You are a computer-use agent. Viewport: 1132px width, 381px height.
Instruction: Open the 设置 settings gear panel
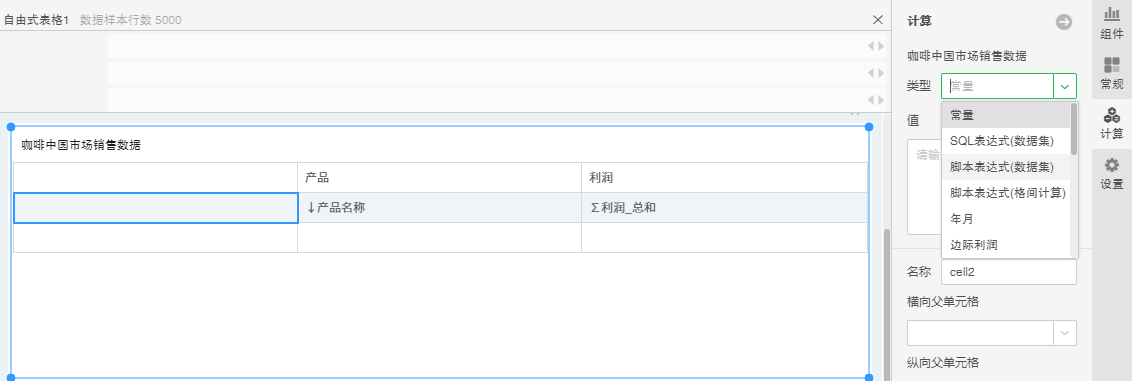click(1111, 172)
